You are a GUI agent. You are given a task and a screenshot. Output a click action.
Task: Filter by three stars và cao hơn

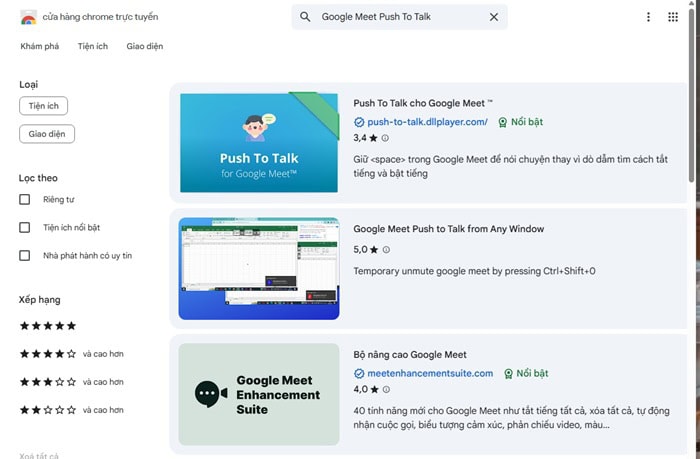(x=71, y=382)
